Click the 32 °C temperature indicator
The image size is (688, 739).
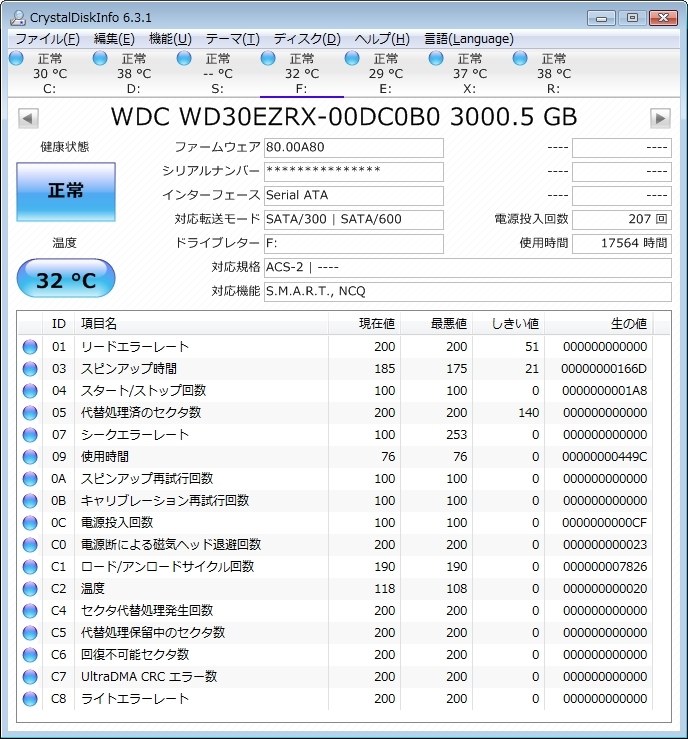point(66,279)
